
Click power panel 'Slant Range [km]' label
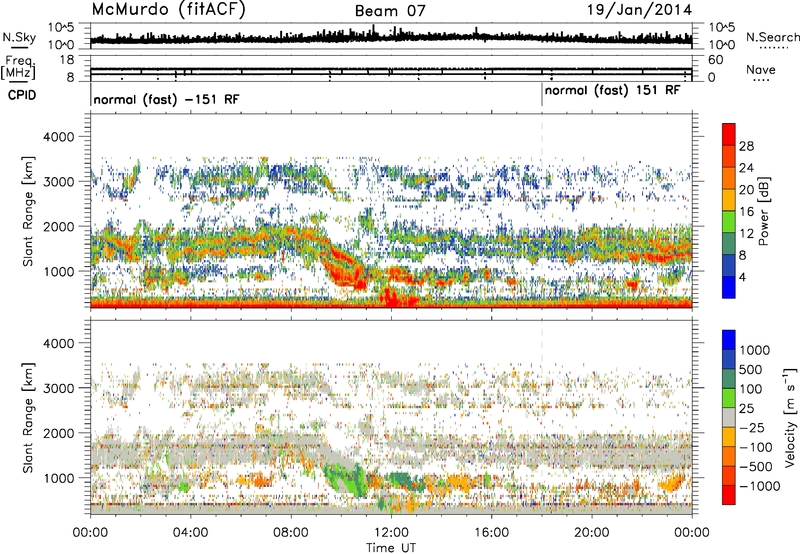[x=28, y=211]
